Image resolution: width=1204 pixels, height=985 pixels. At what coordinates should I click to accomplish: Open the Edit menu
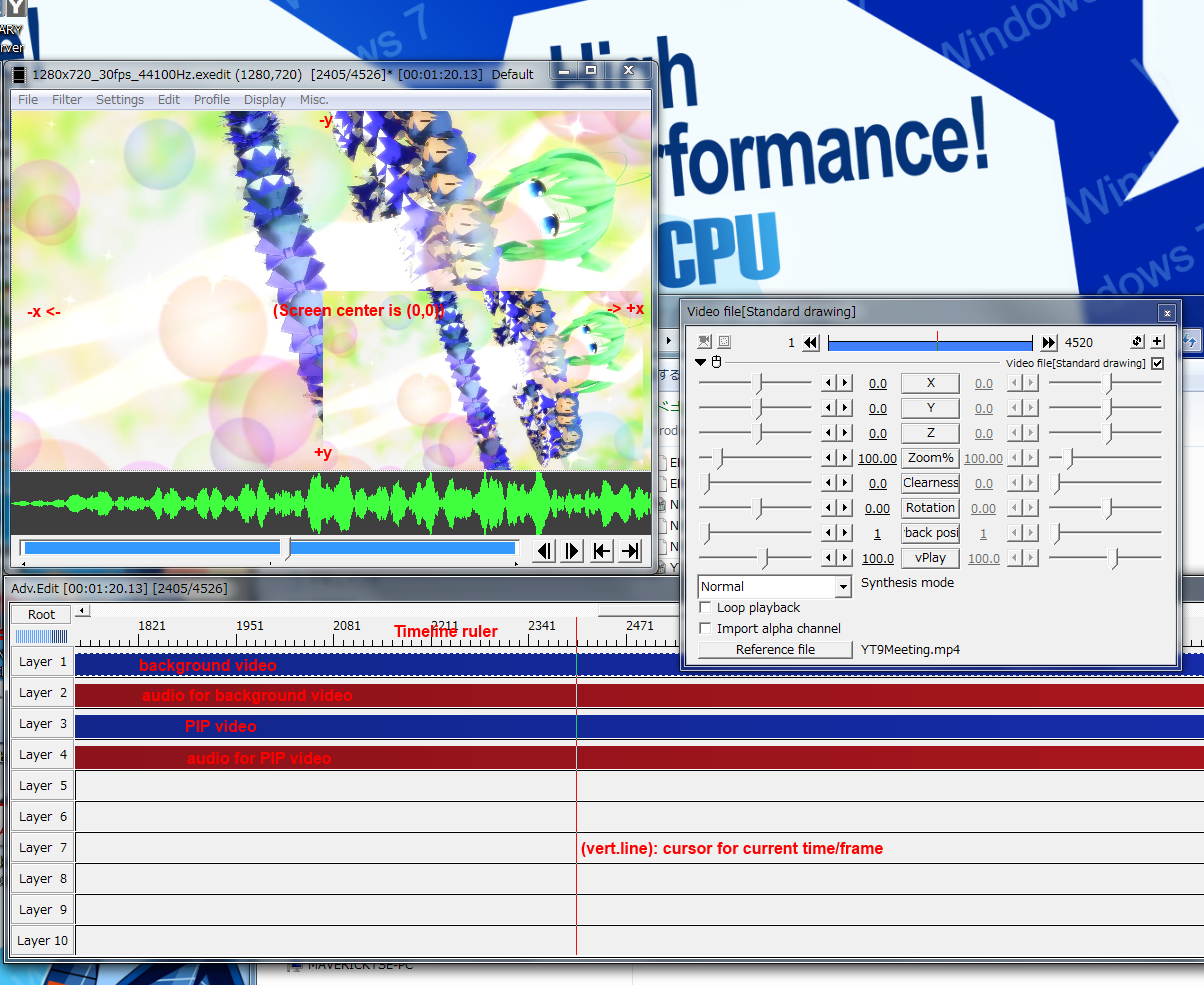coord(169,100)
